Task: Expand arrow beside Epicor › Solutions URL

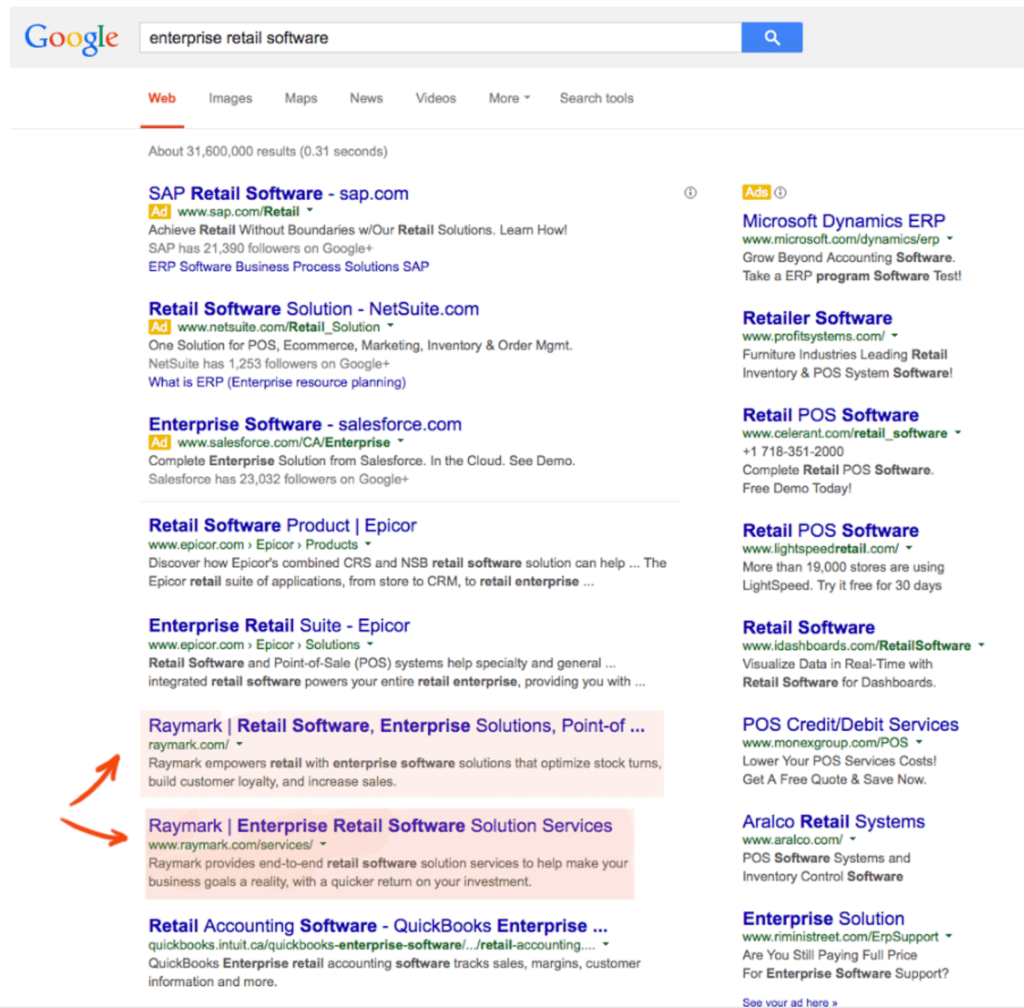Action: click(370, 644)
